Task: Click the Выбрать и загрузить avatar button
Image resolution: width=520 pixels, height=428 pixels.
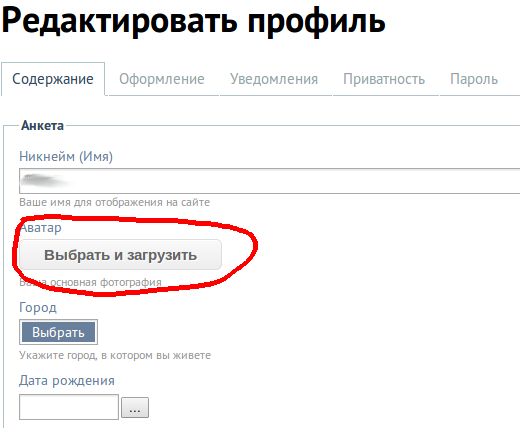Action: (x=120, y=255)
